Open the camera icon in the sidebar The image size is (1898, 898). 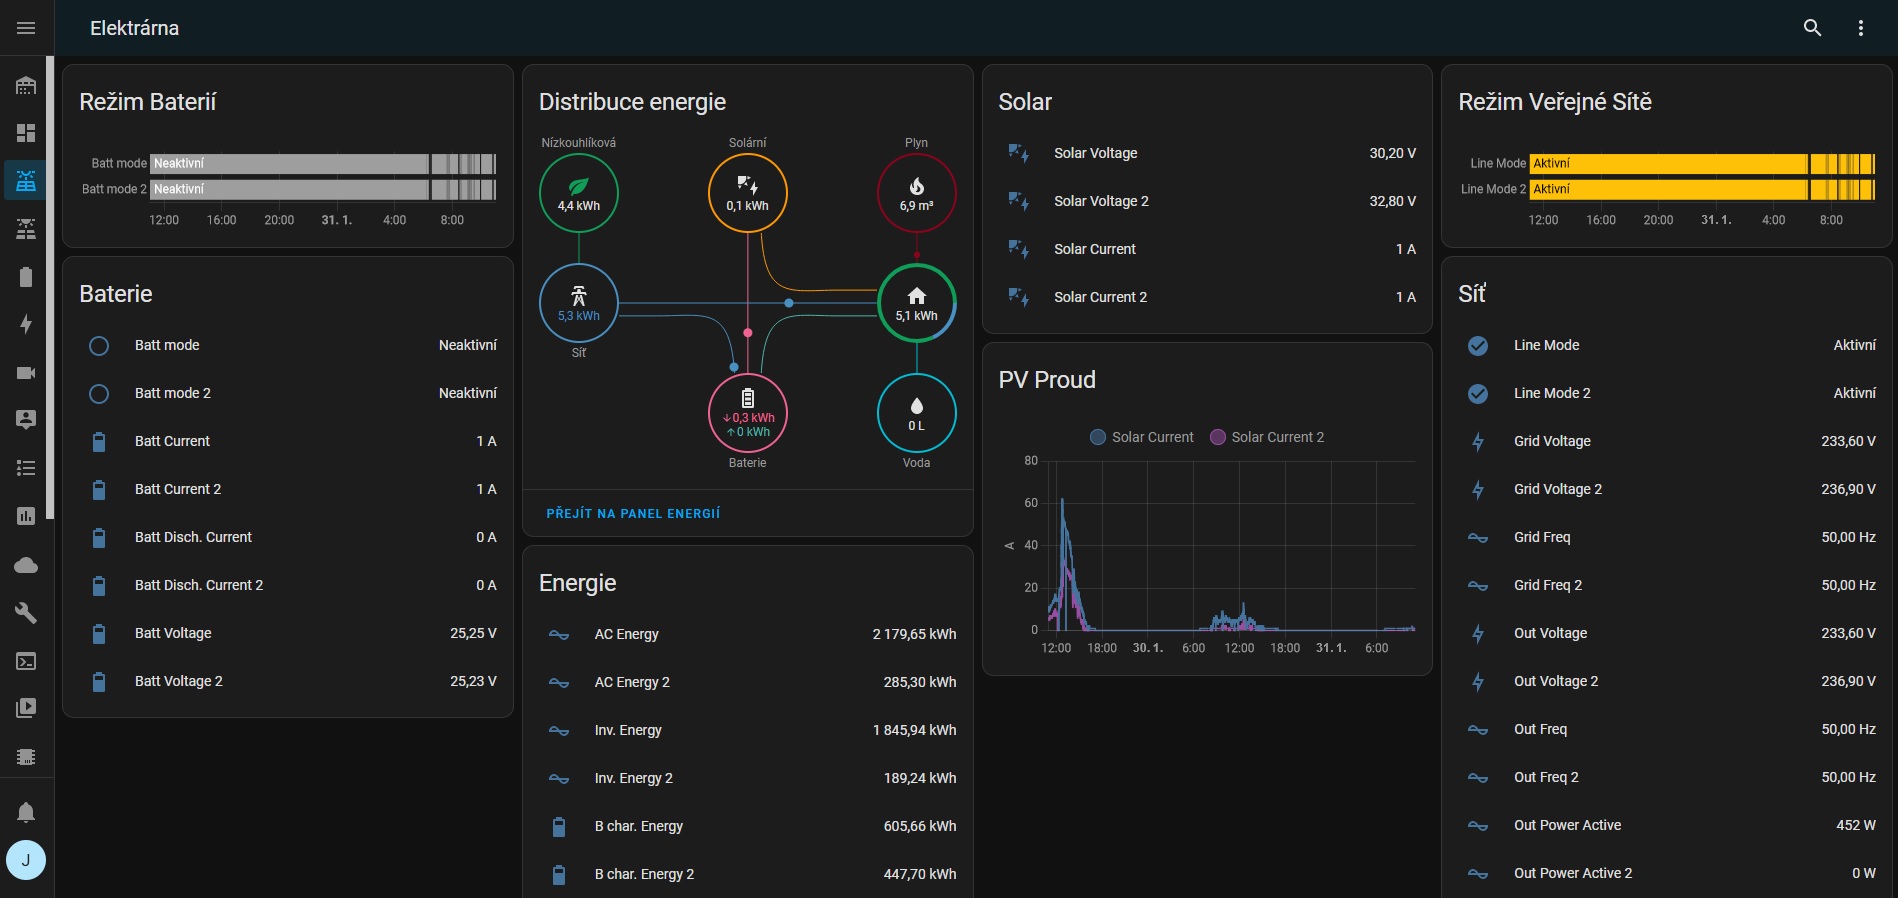(x=26, y=372)
